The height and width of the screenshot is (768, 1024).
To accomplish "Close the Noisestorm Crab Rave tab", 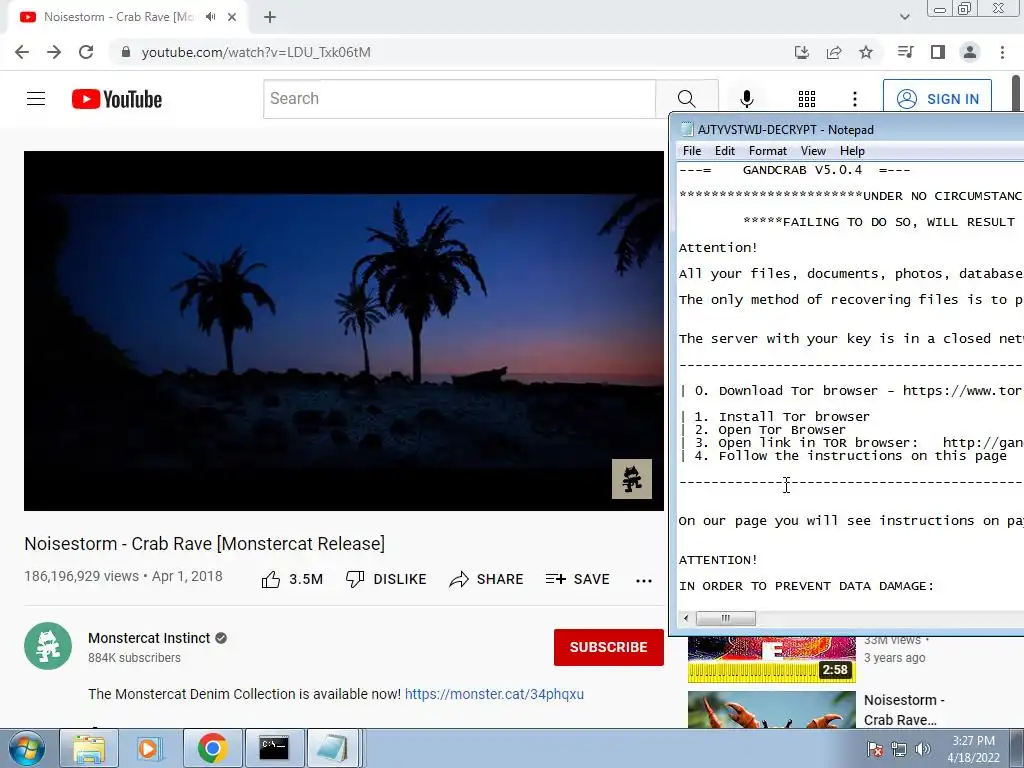I will coord(232,17).
